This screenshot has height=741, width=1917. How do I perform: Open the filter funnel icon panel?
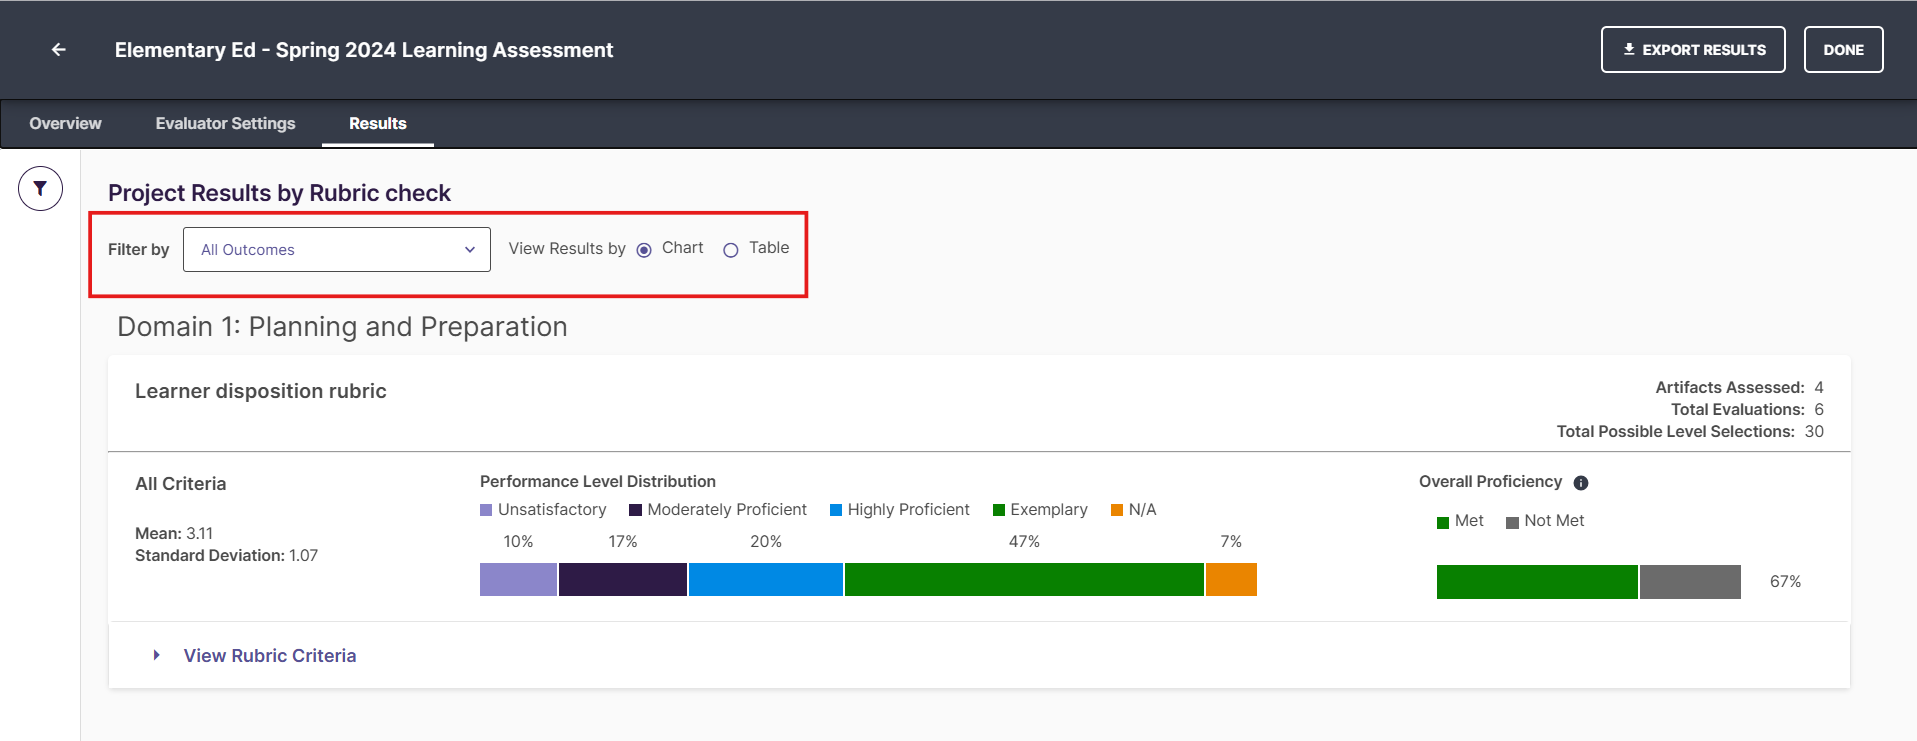tap(40, 188)
